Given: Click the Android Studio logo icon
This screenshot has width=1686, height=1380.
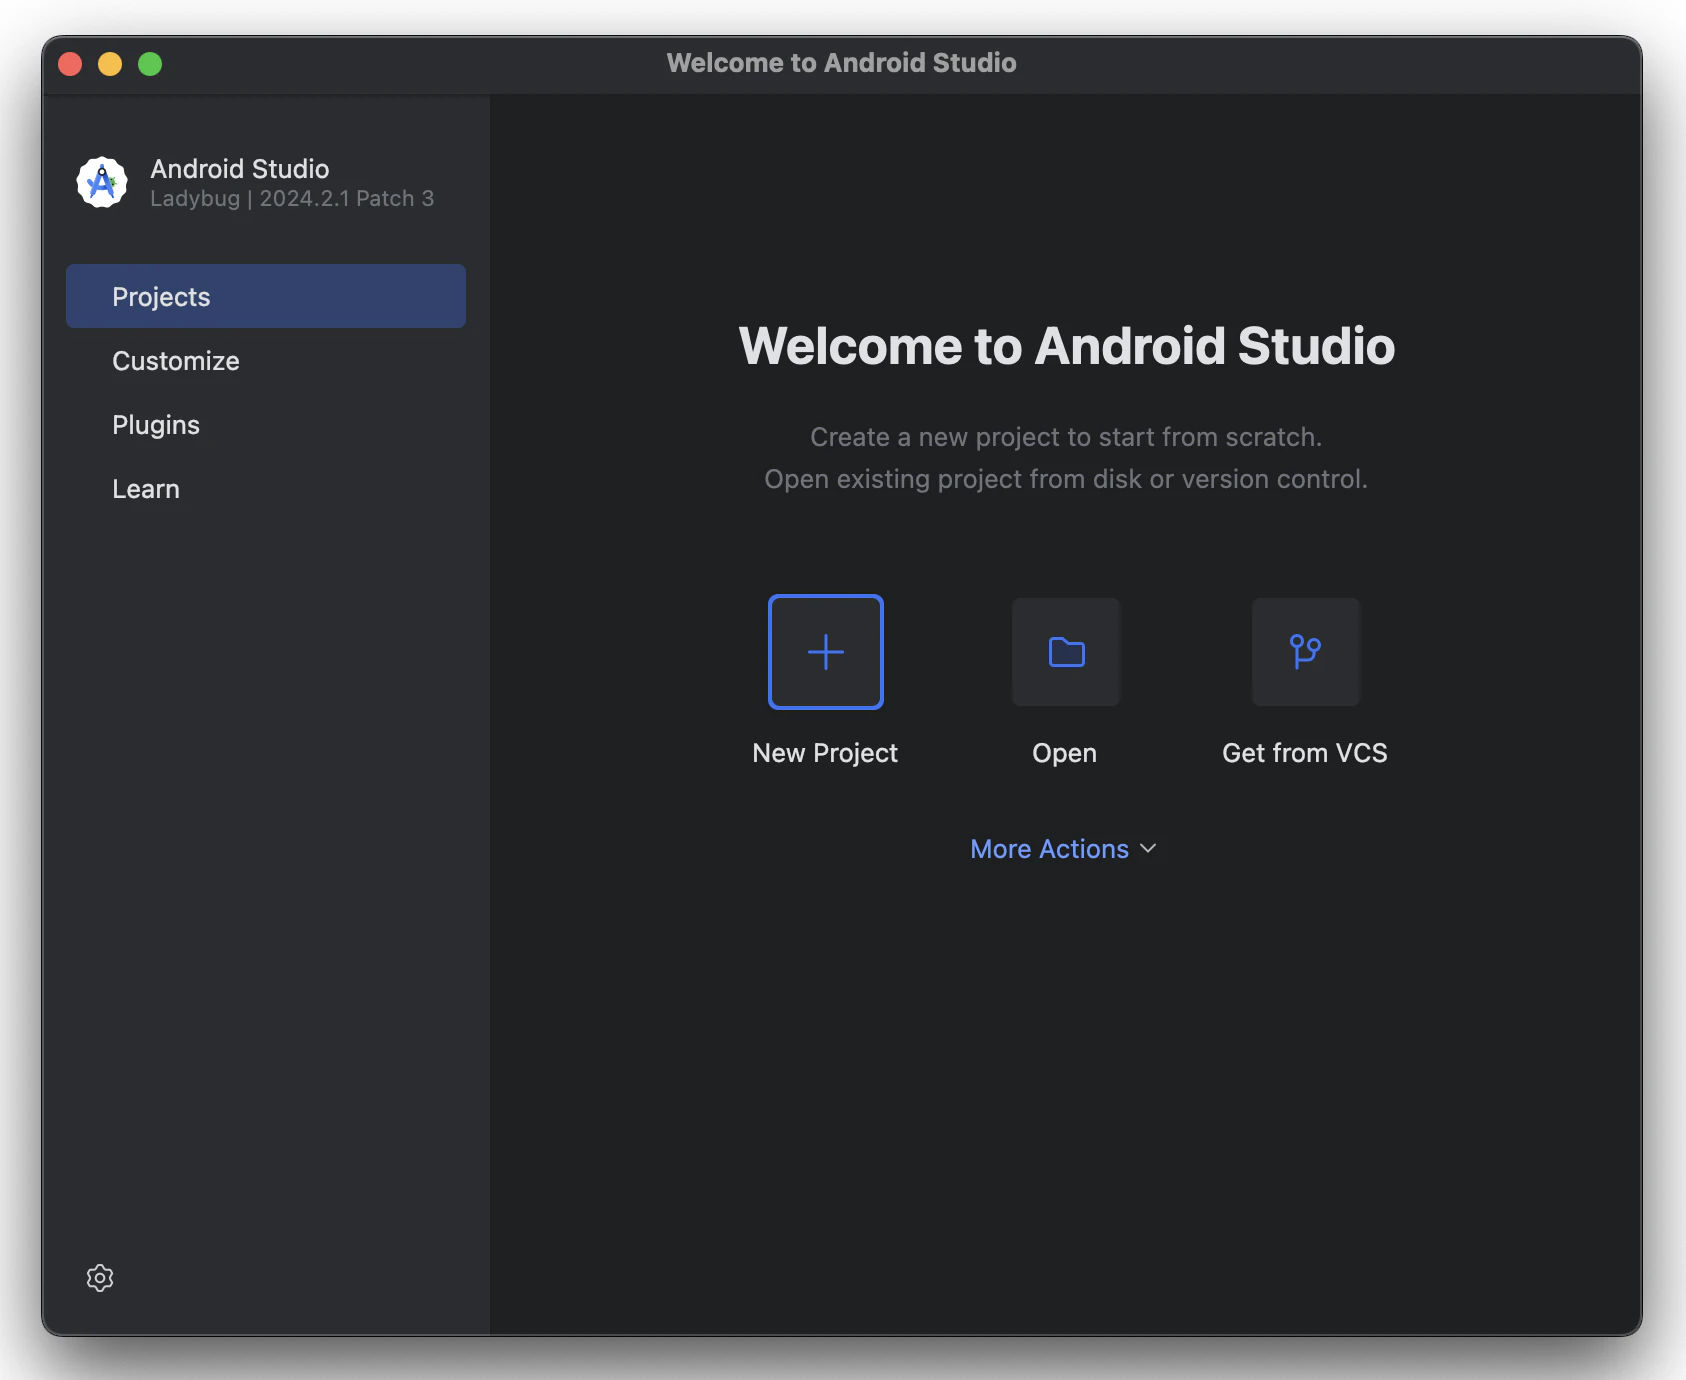Looking at the screenshot, I should (x=102, y=182).
